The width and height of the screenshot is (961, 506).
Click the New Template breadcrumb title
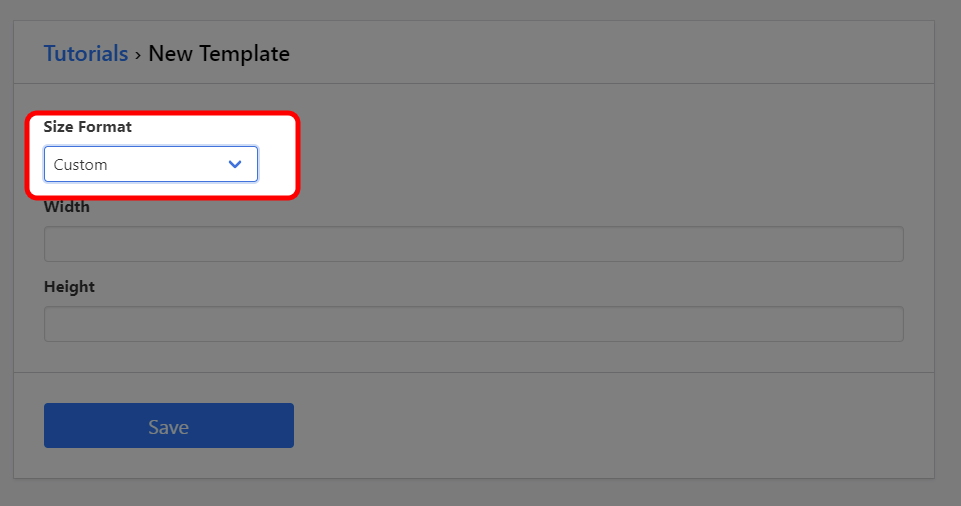(x=219, y=53)
